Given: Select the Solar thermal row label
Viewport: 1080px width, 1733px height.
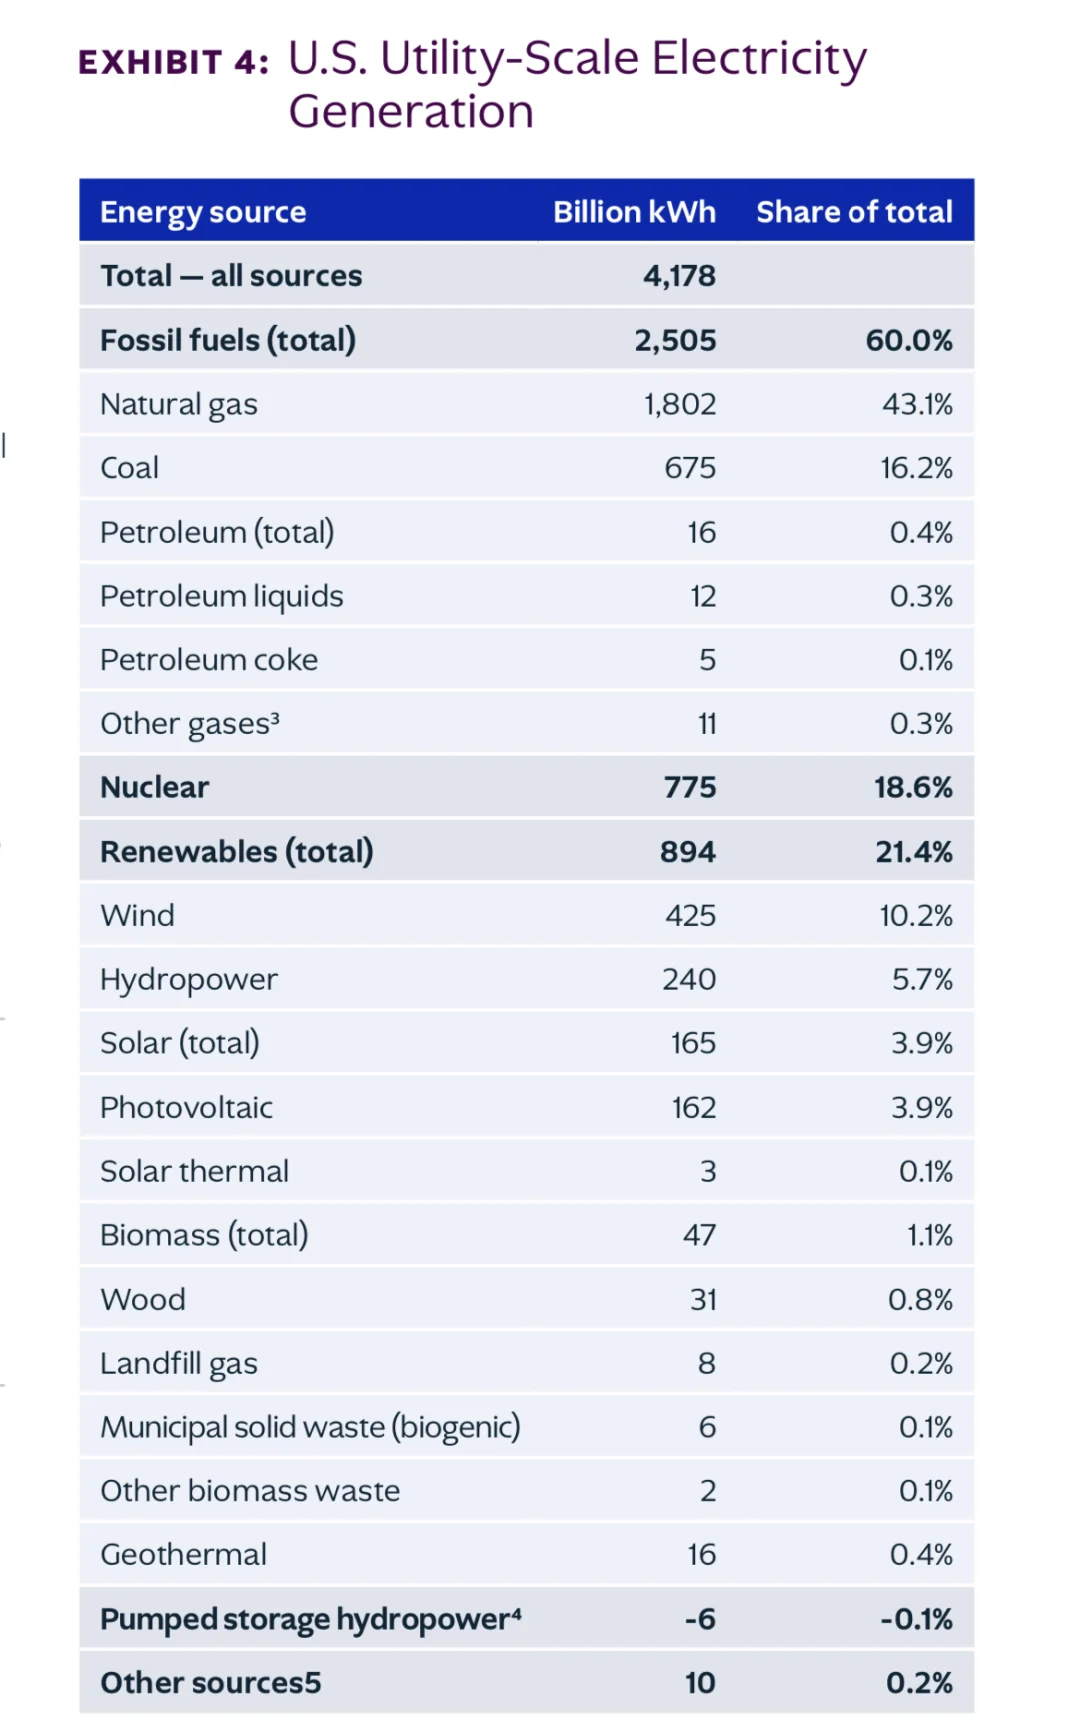Looking at the screenshot, I should (x=195, y=1171).
